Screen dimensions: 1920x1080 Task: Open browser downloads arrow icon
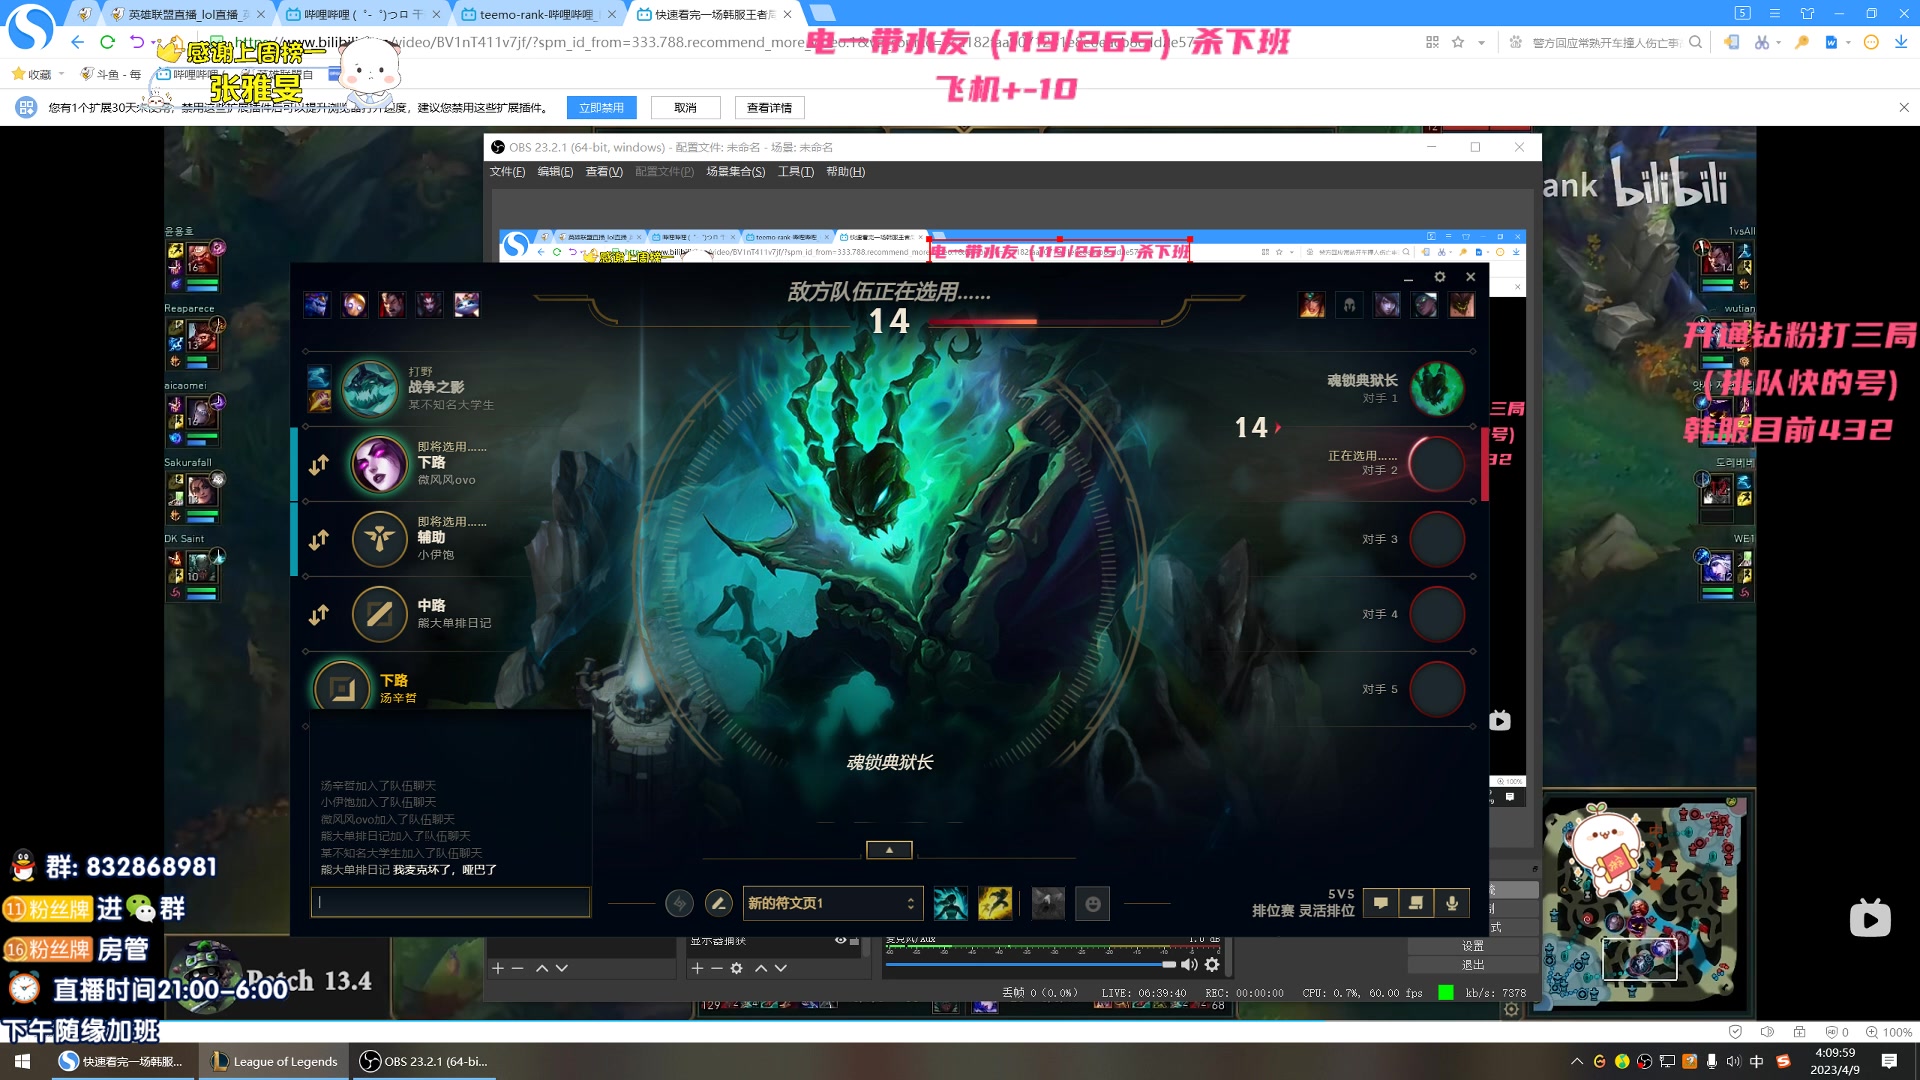coord(1901,42)
